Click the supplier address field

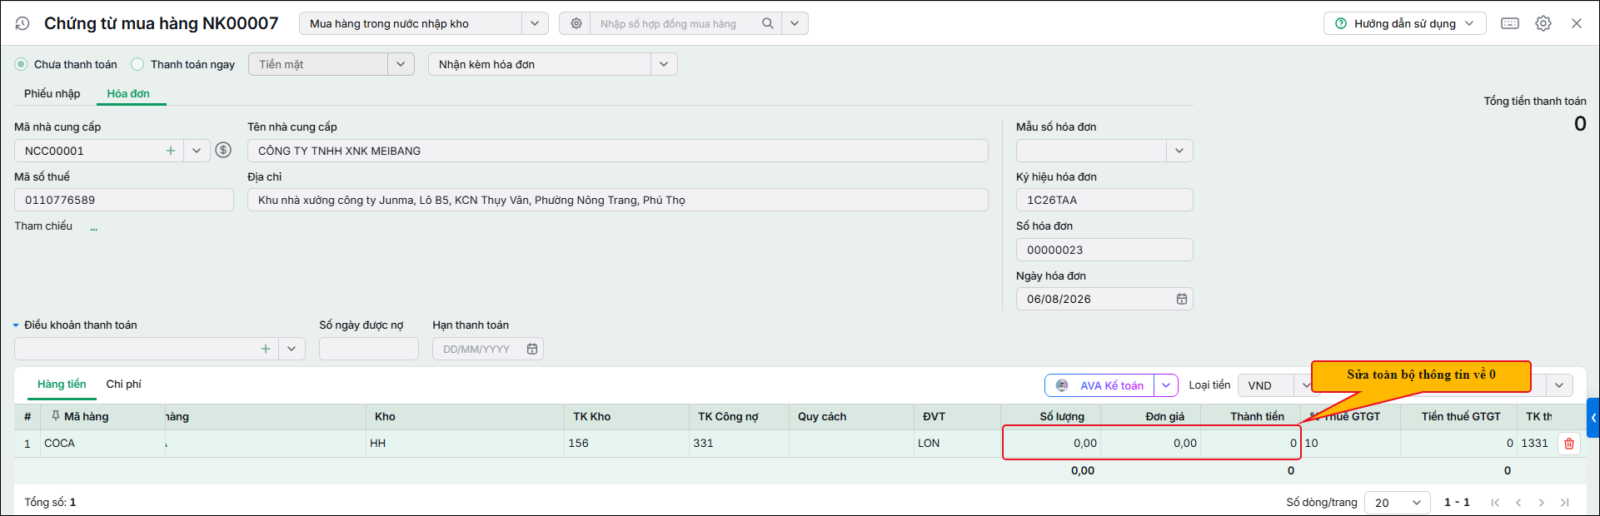click(x=618, y=200)
